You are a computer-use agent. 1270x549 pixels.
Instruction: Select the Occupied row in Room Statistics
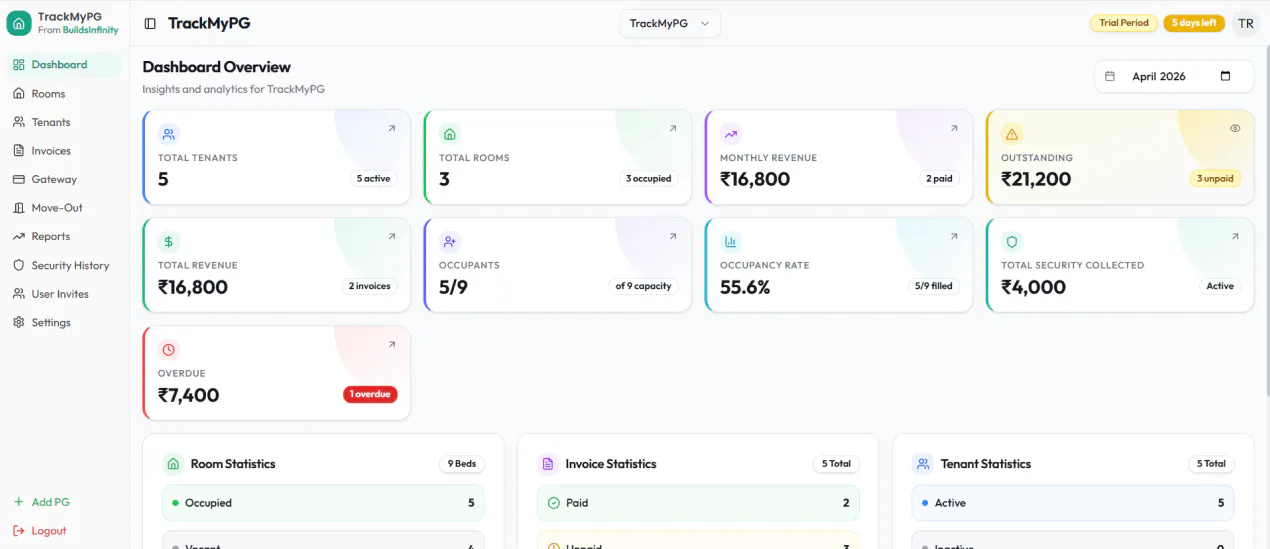323,503
